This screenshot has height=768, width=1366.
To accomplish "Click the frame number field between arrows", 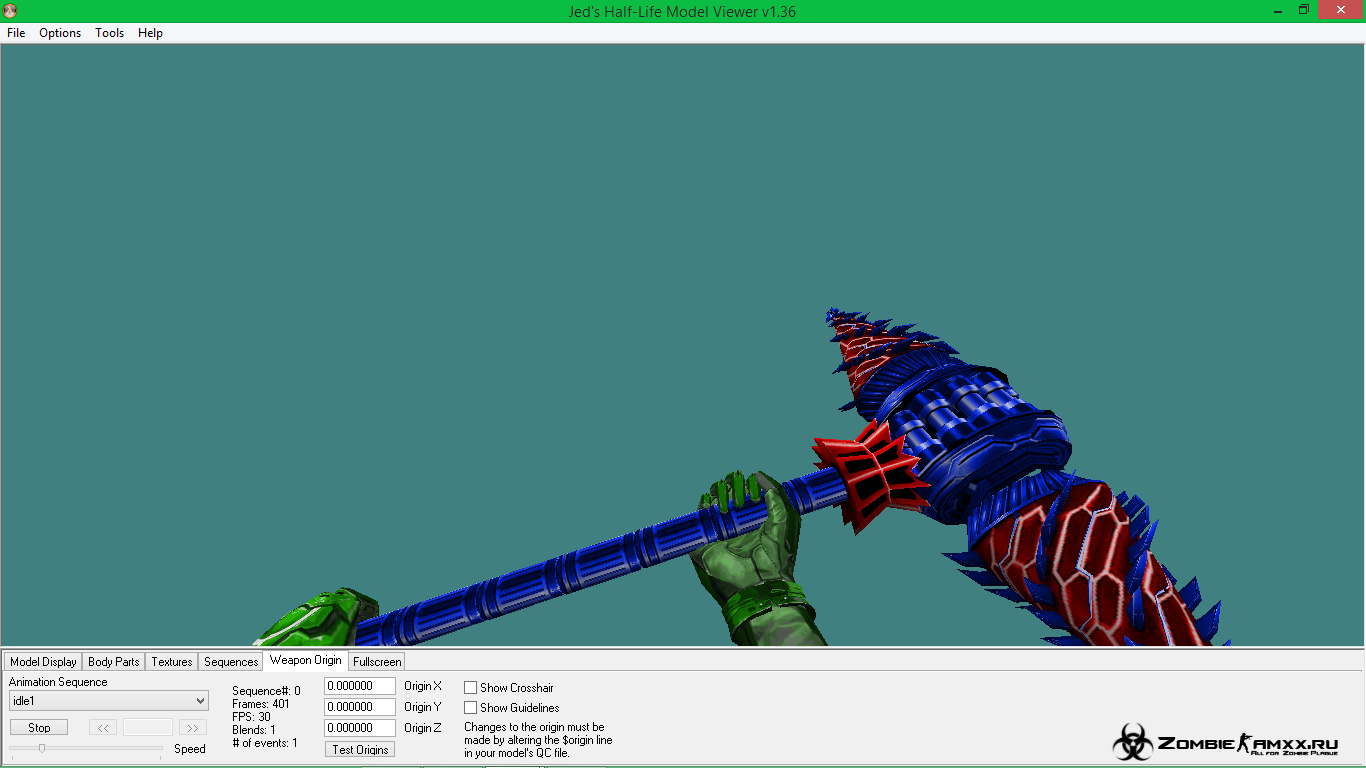I will (148, 728).
